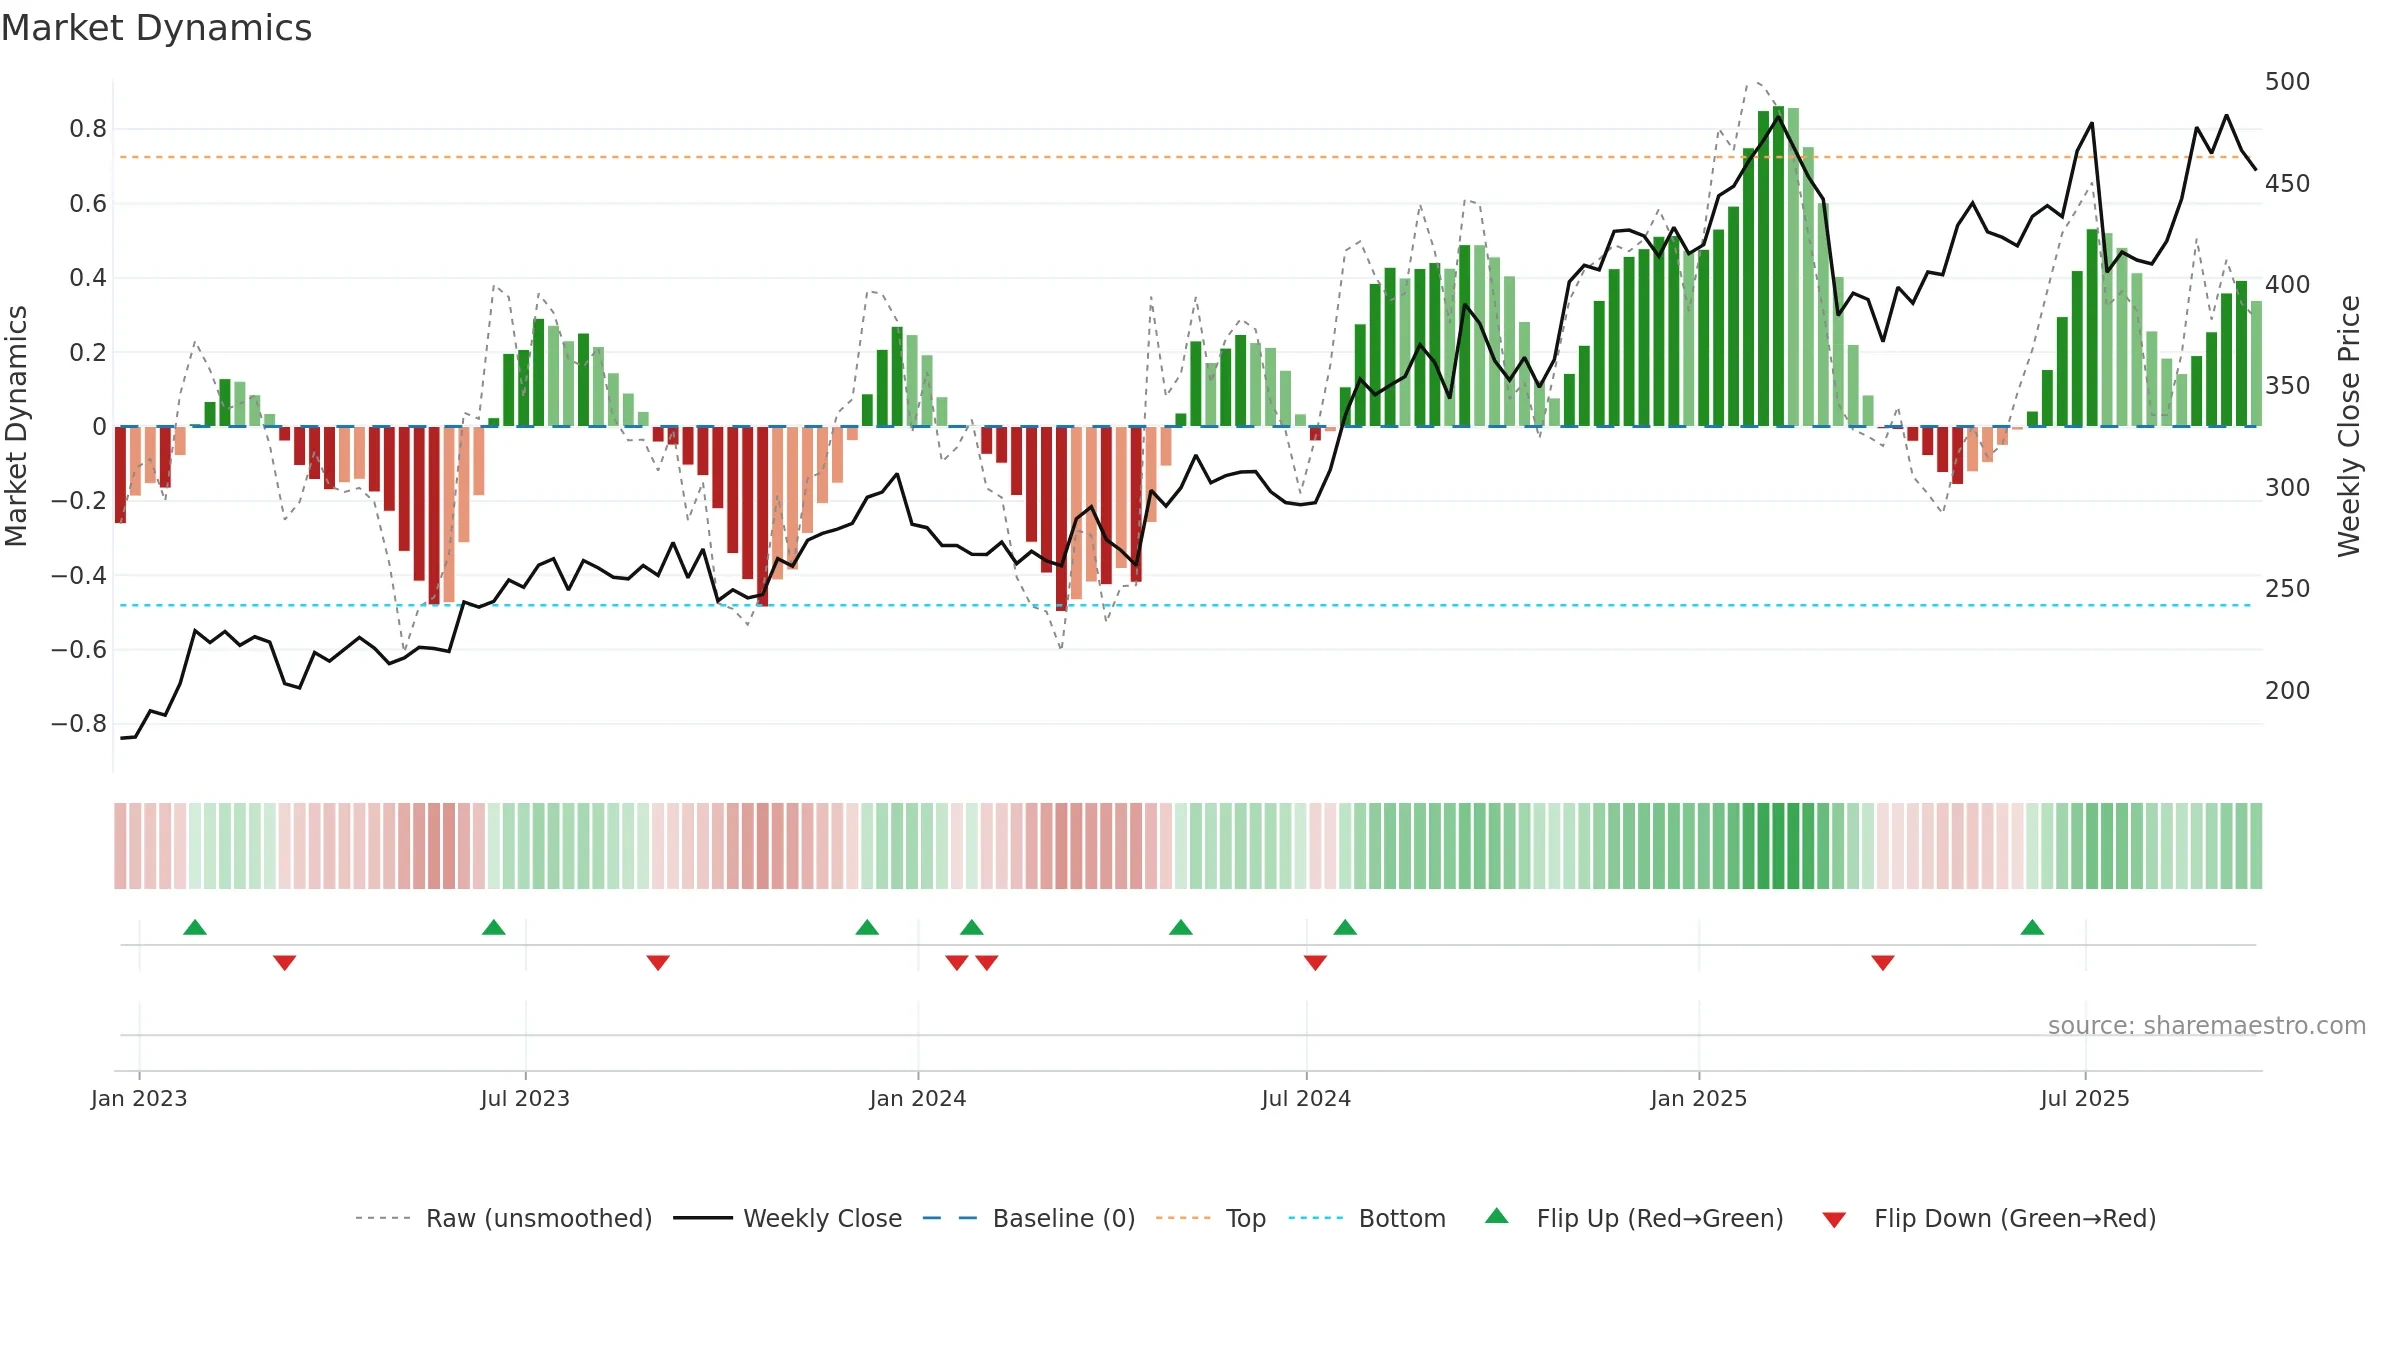This screenshot has width=2400, height=1350.
Task: Click the 0.8 left axis tick
Action: click(x=88, y=129)
